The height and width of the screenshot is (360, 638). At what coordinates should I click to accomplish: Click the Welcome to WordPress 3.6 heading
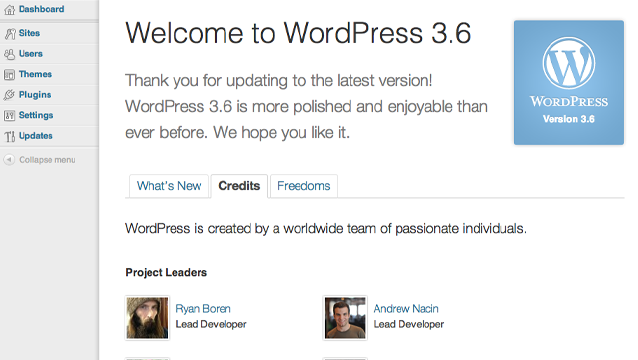point(298,33)
